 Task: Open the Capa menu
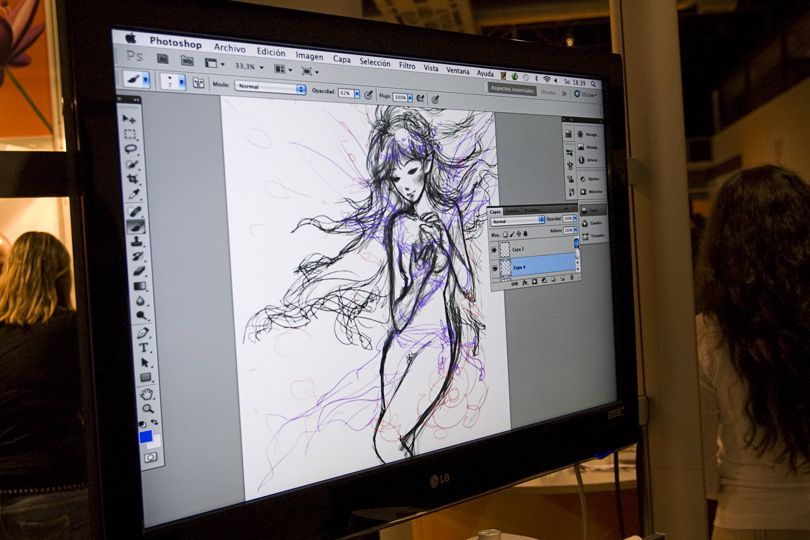pyautogui.click(x=341, y=59)
